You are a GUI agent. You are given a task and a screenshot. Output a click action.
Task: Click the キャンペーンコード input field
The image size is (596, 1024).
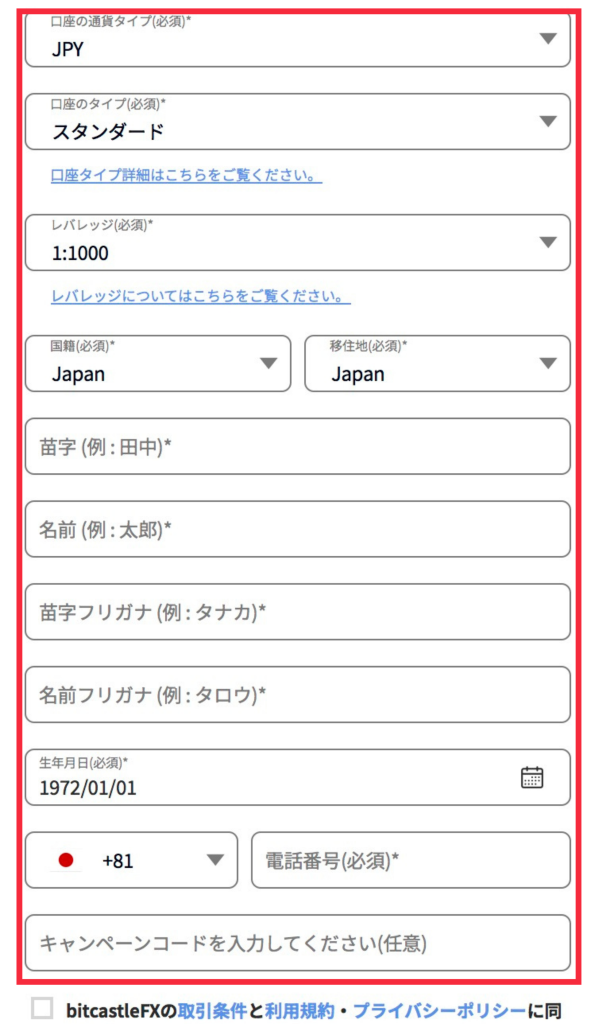point(298,943)
